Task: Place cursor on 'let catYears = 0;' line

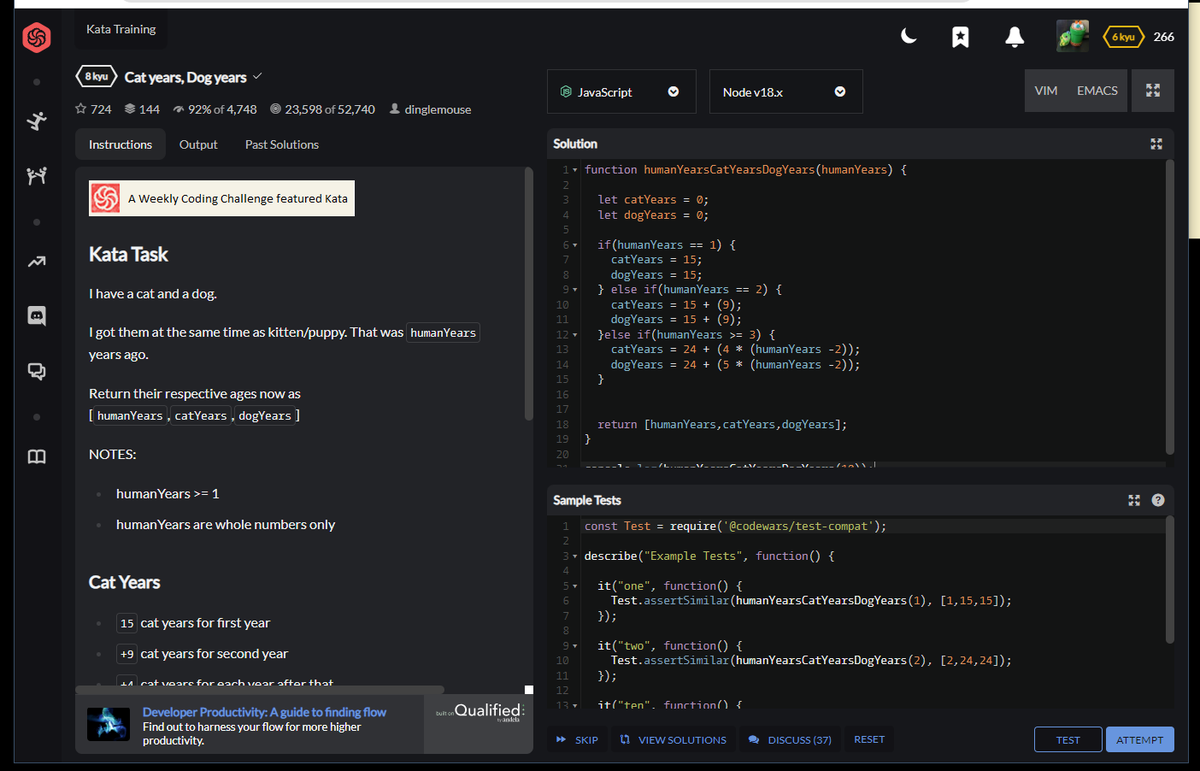Action: 653,200
